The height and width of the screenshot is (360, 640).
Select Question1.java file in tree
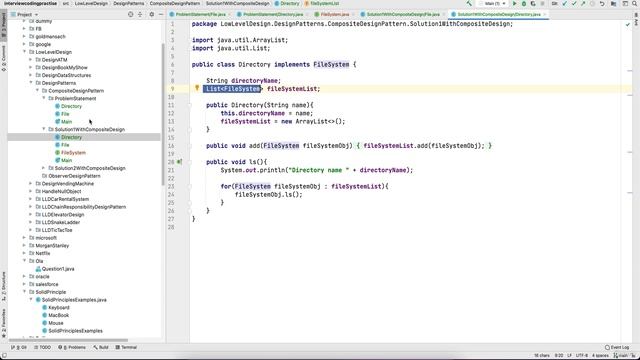click(58, 269)
